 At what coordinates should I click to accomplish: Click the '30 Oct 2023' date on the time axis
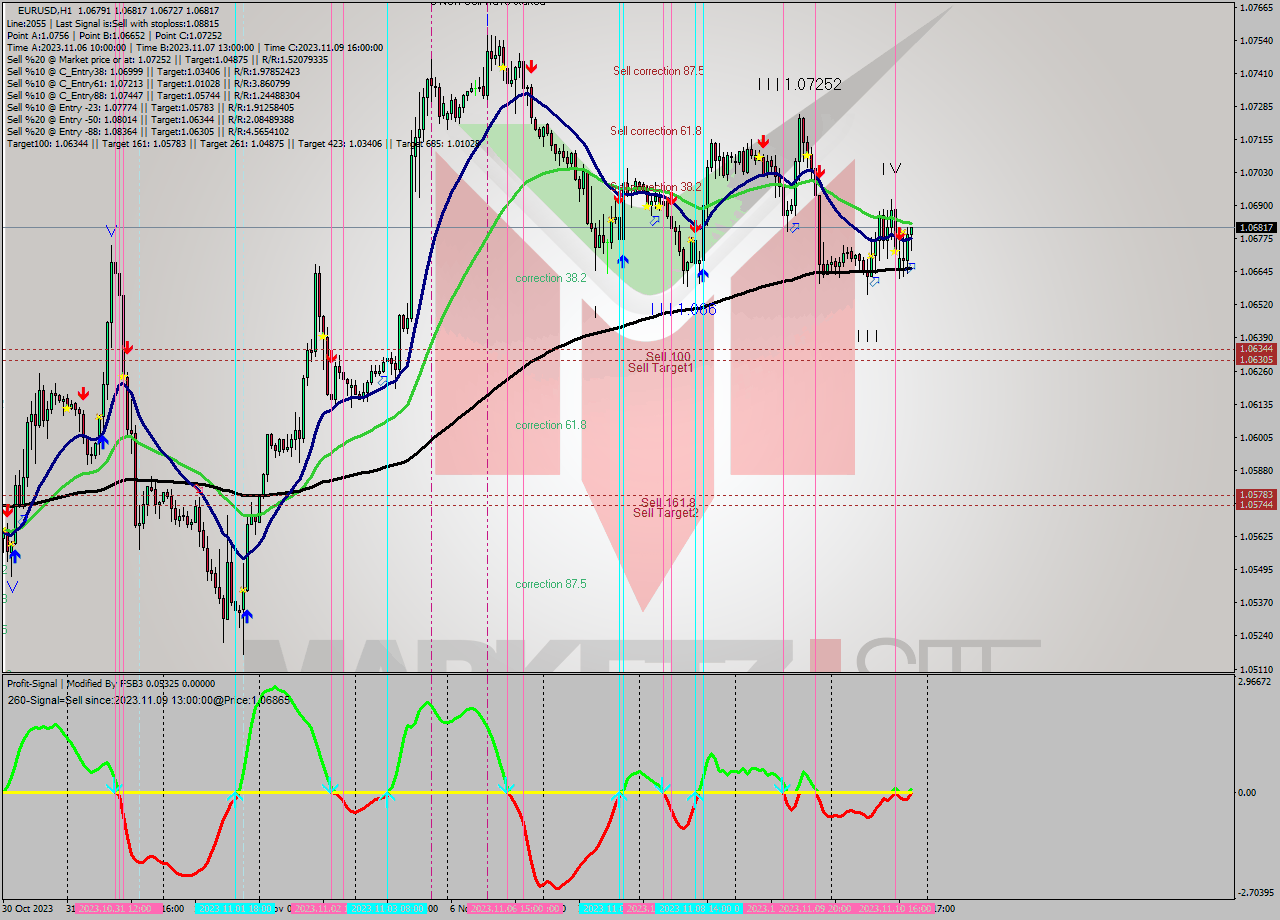click(29, 909)
